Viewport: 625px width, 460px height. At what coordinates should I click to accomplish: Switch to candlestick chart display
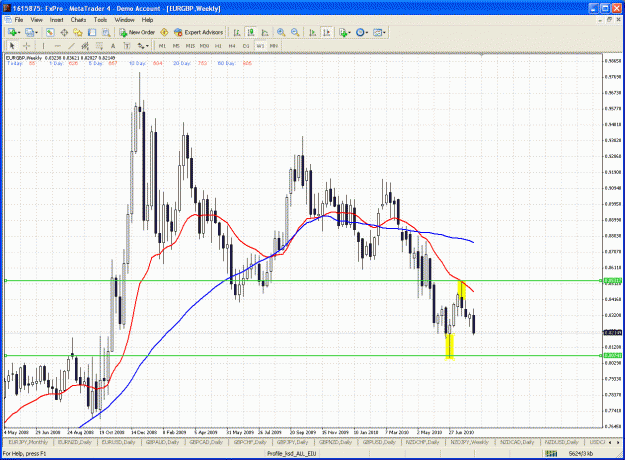251,33
